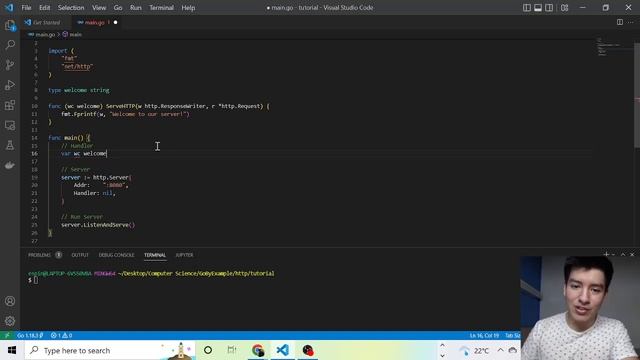Screen dimensions: 640x360
Task: Open the Help menu
Action: click(x=188, y=8)
